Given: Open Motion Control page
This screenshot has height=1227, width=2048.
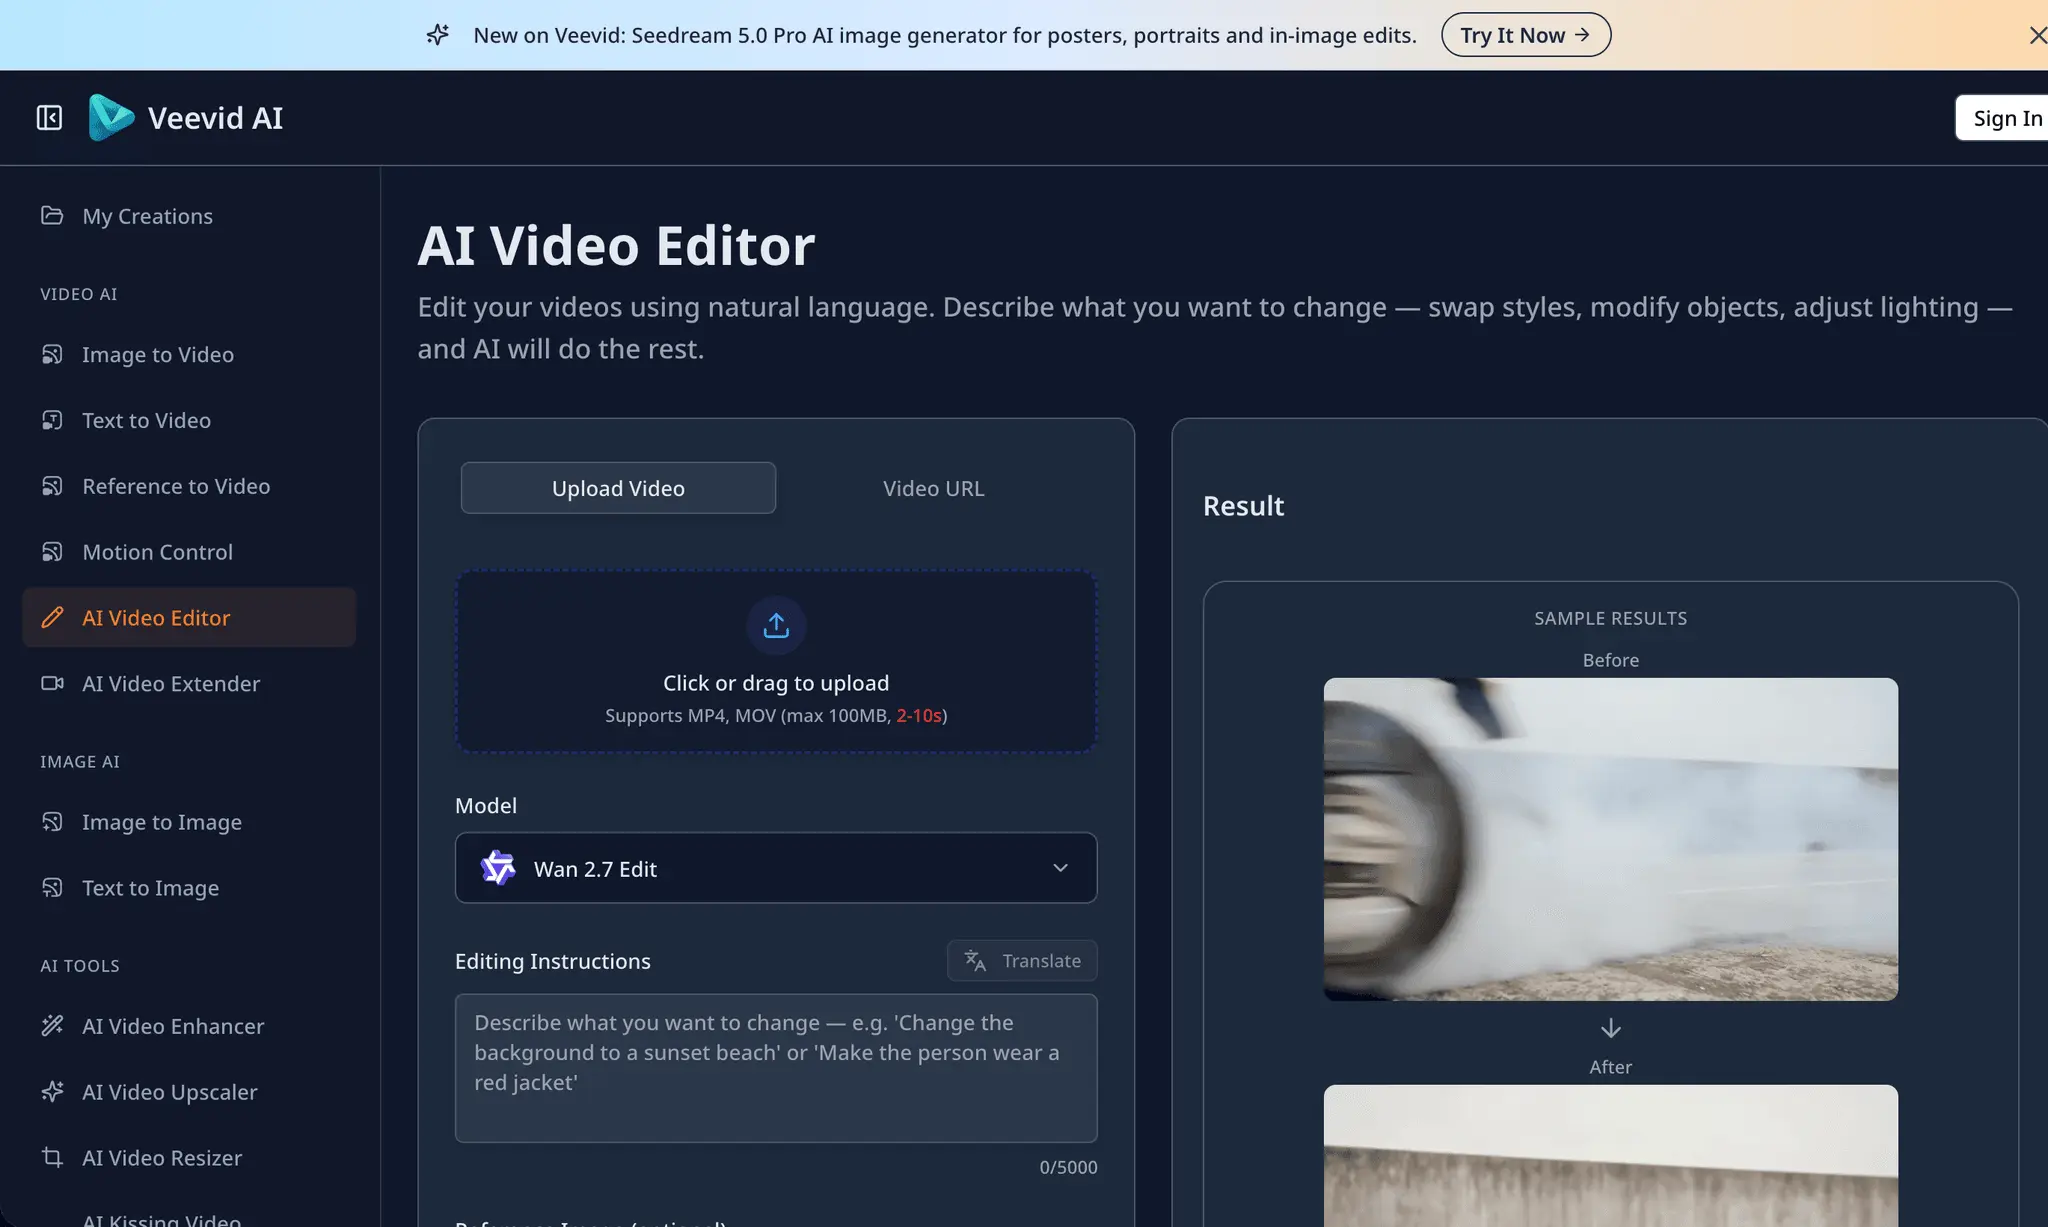Looking at the screenshot, I should pyautogui.click(x=189, y=552).
